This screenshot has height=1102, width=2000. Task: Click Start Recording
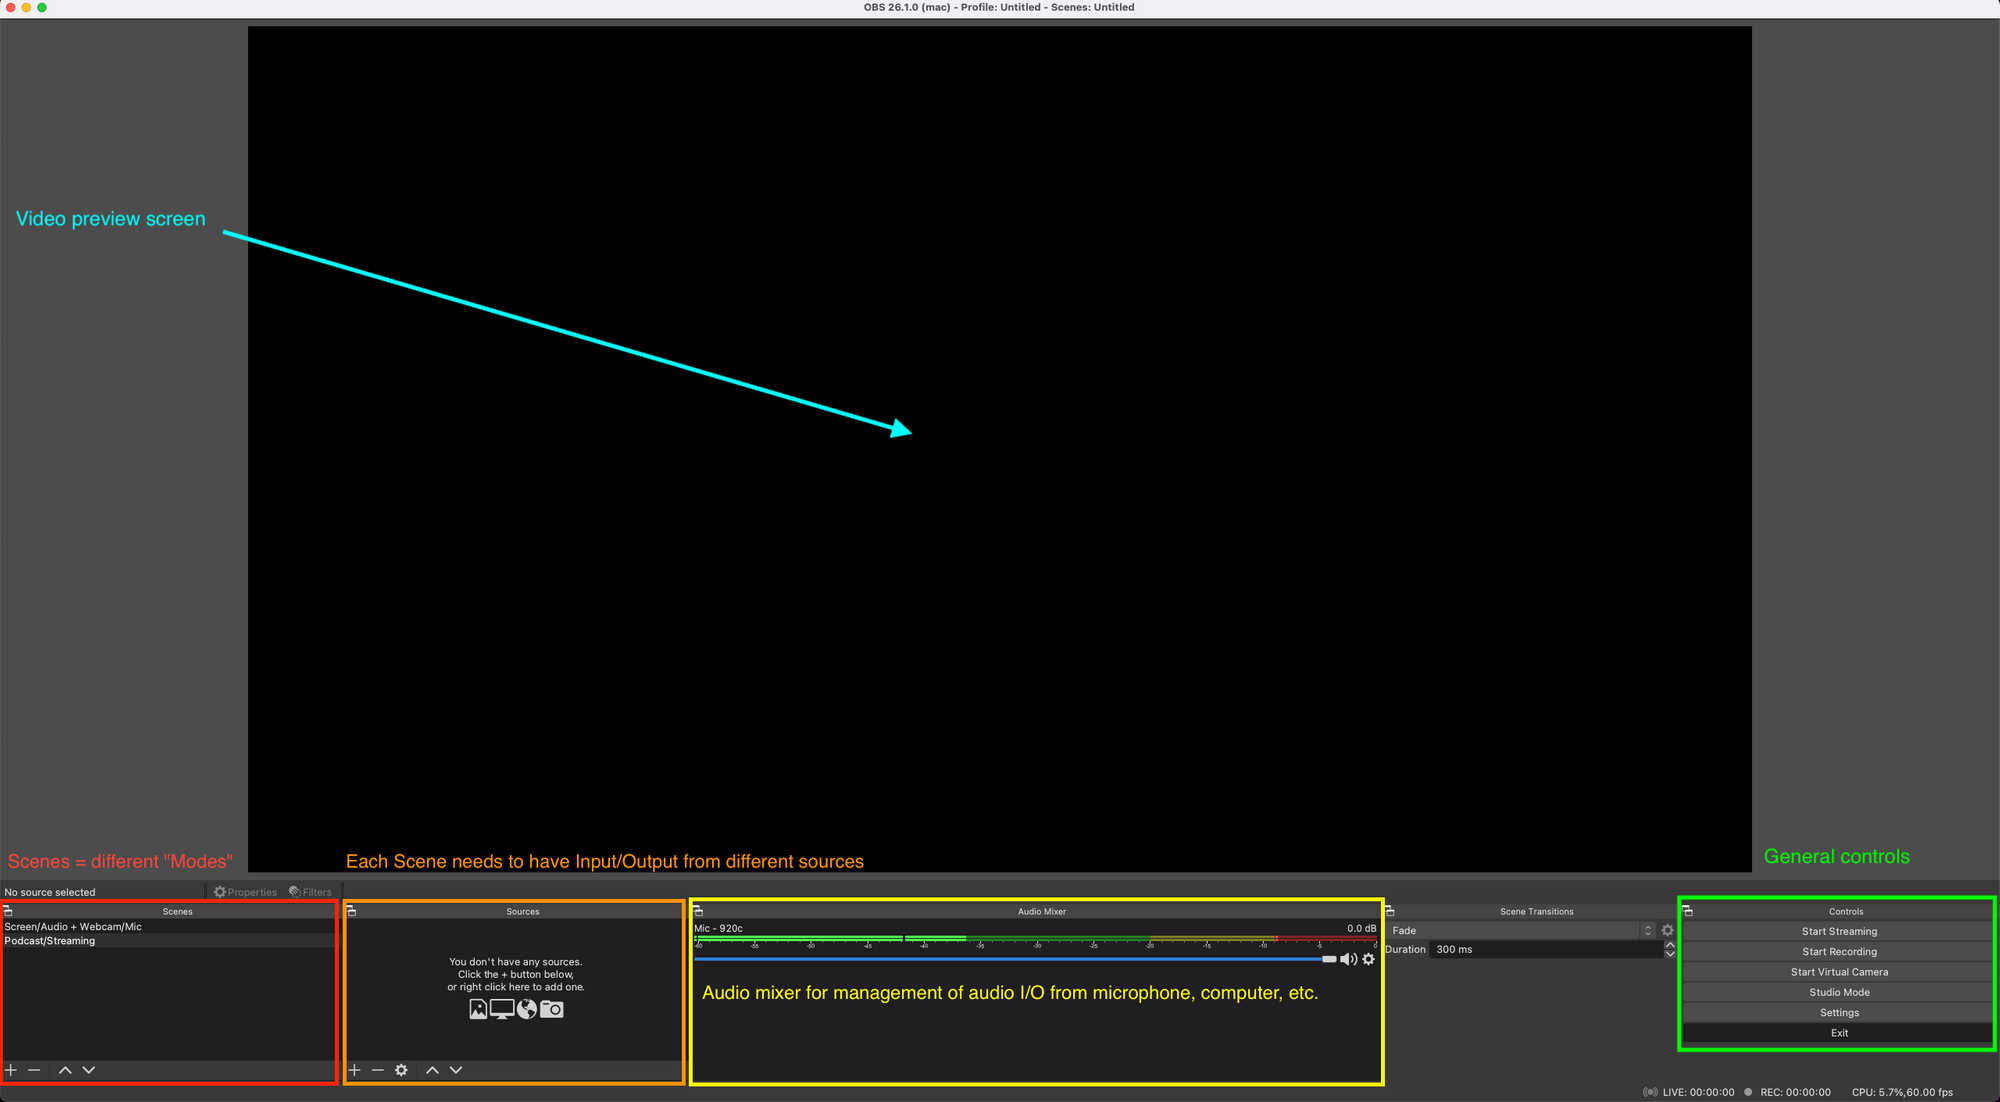(1838, 952)
